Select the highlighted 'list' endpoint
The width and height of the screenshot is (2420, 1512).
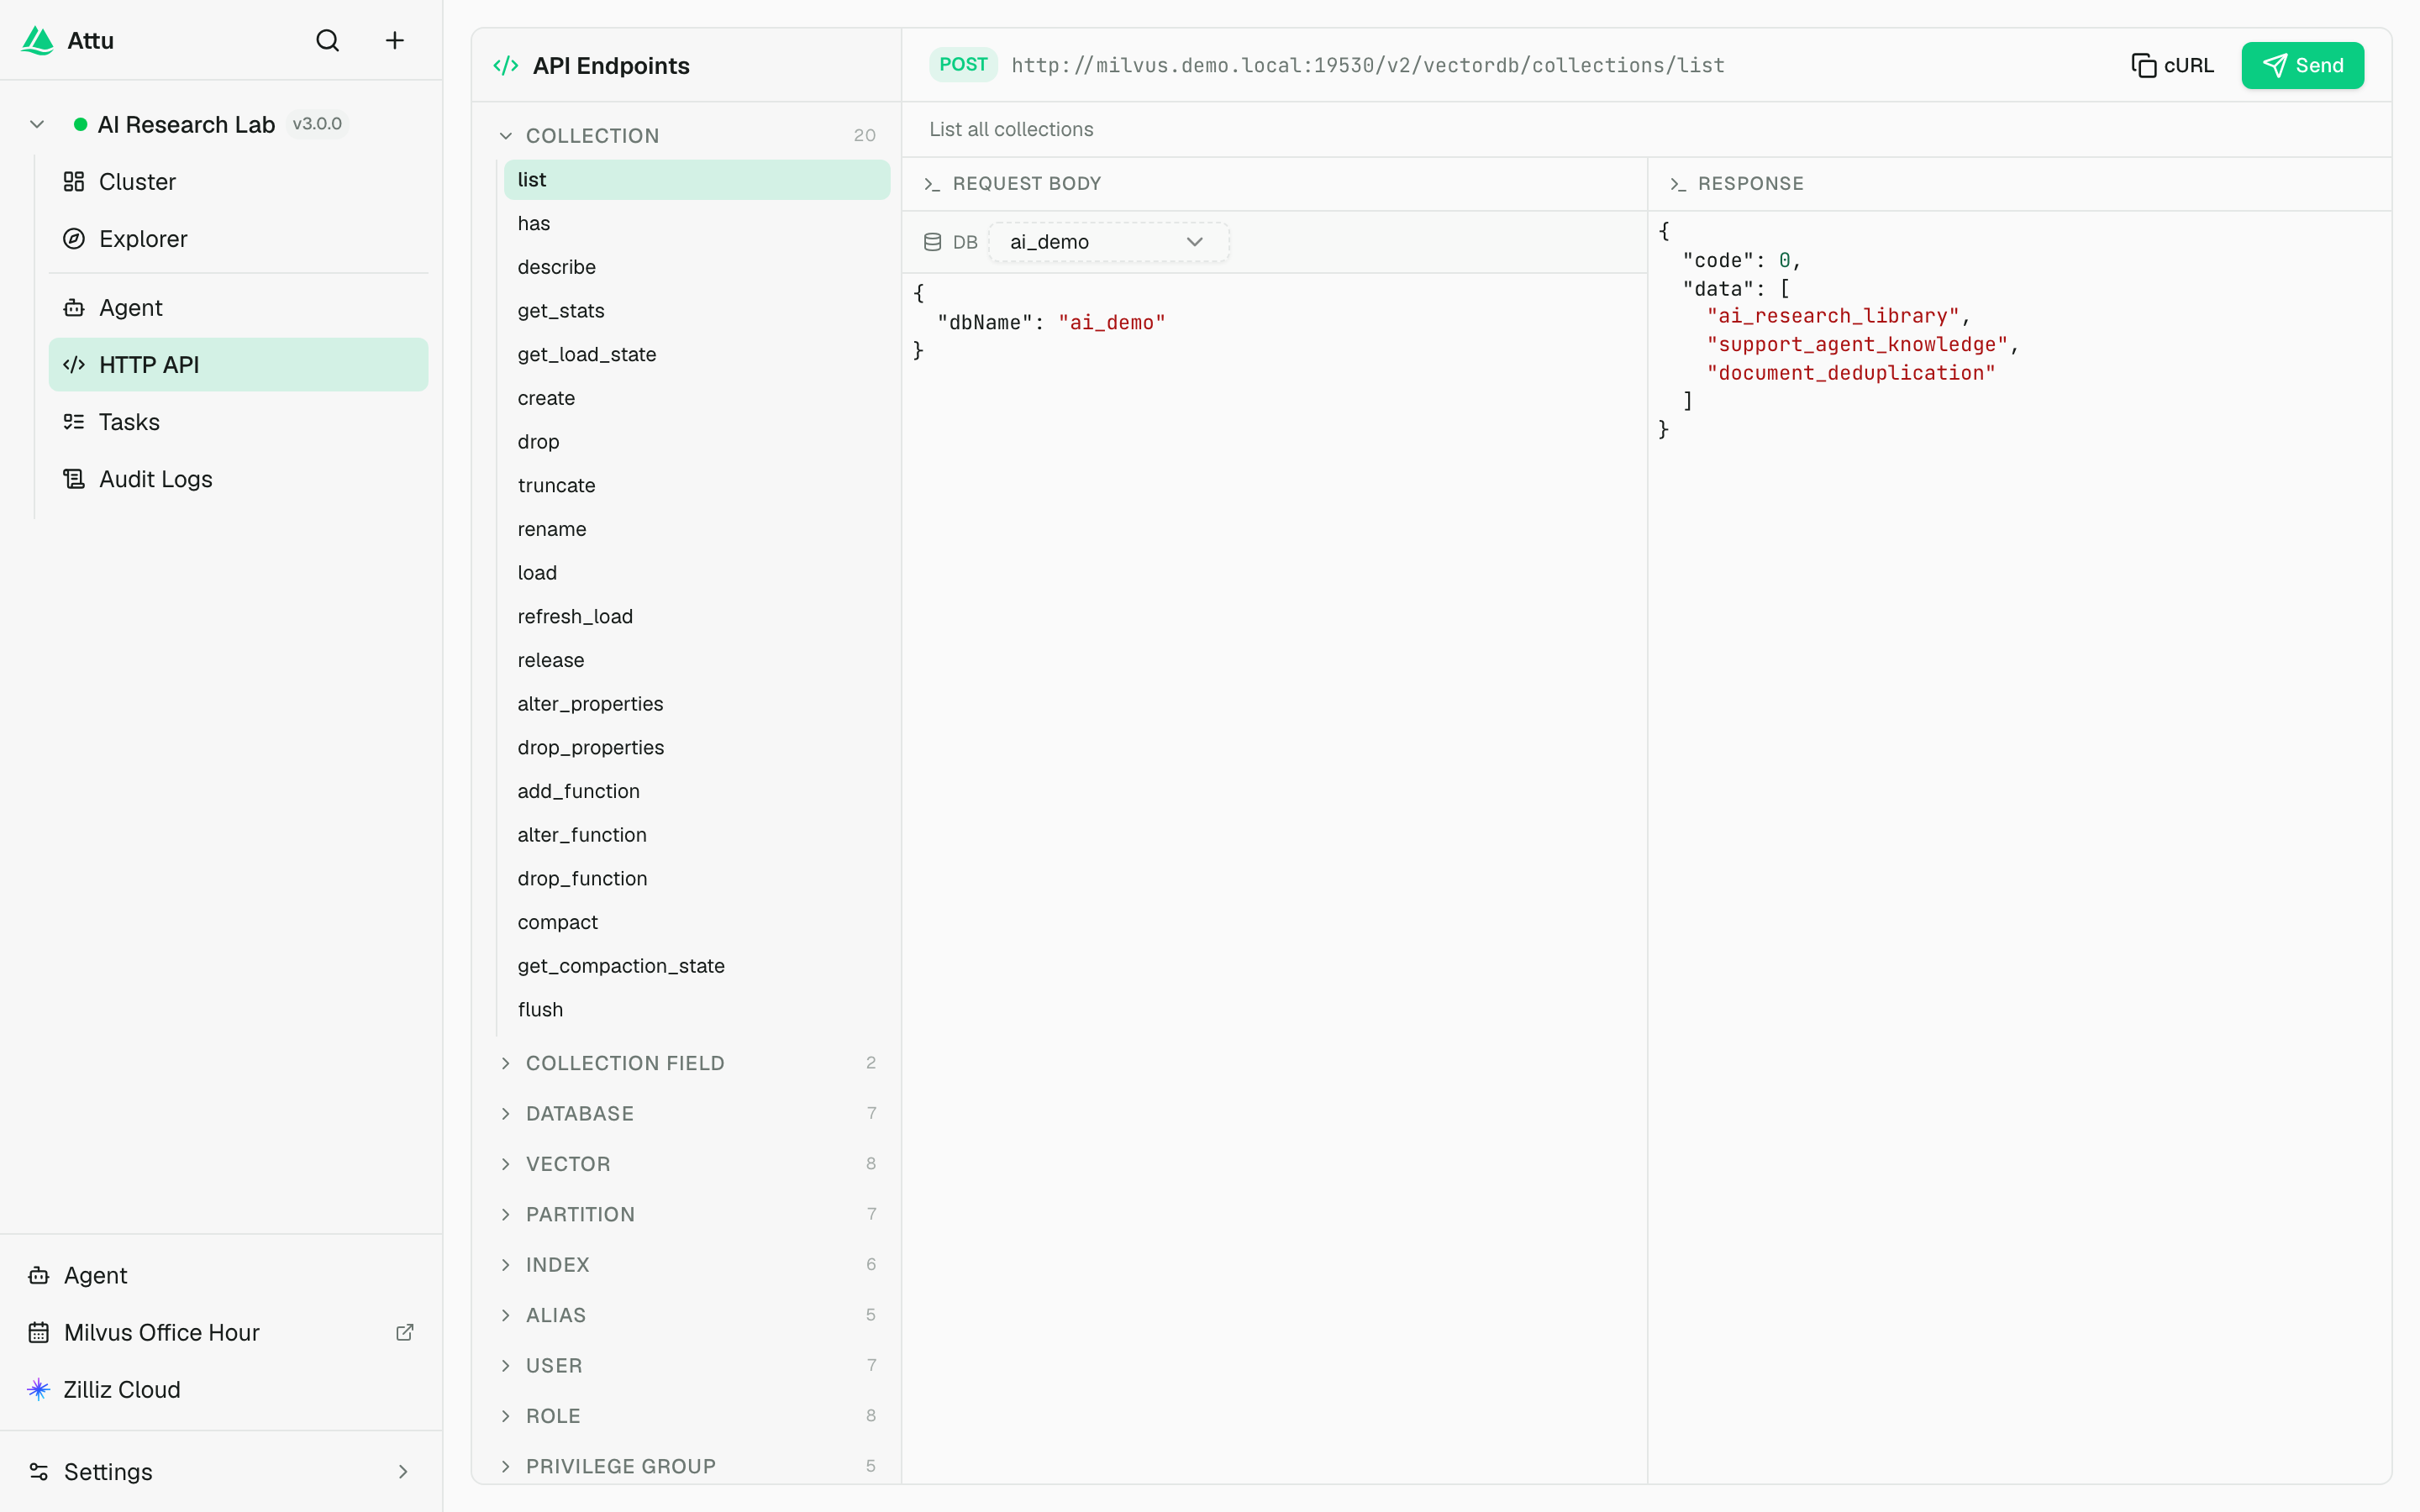point(697,179)
